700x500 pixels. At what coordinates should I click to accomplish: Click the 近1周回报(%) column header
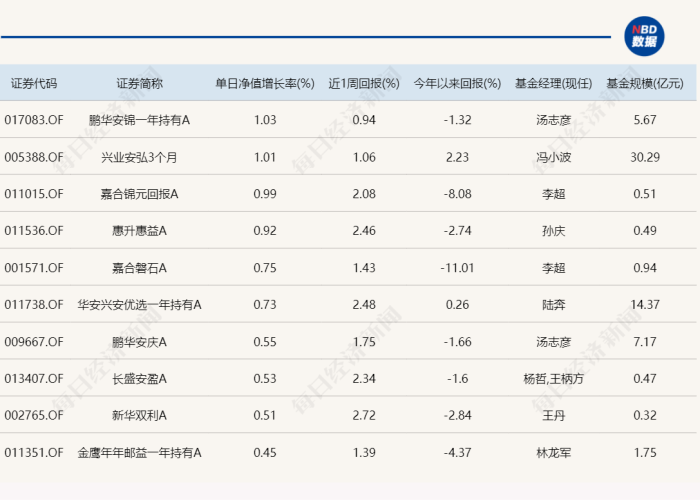tap(364, 83)
